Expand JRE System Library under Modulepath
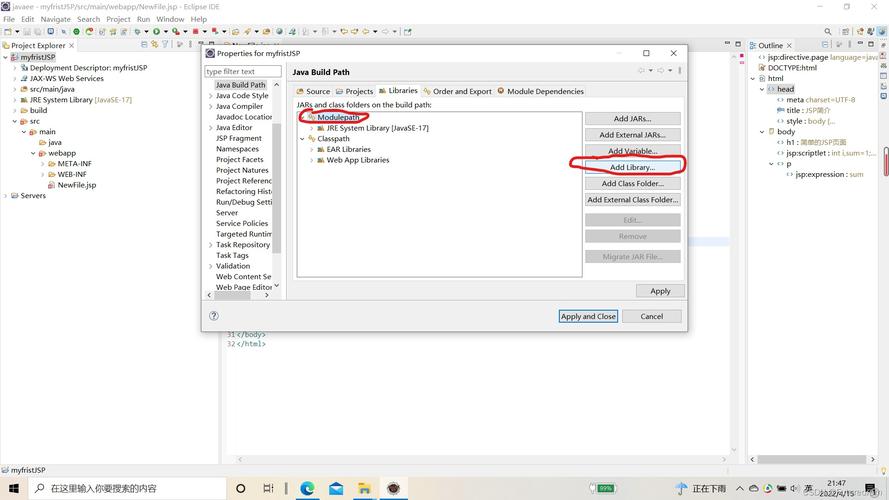889x500 pixels. coord(312,128)
